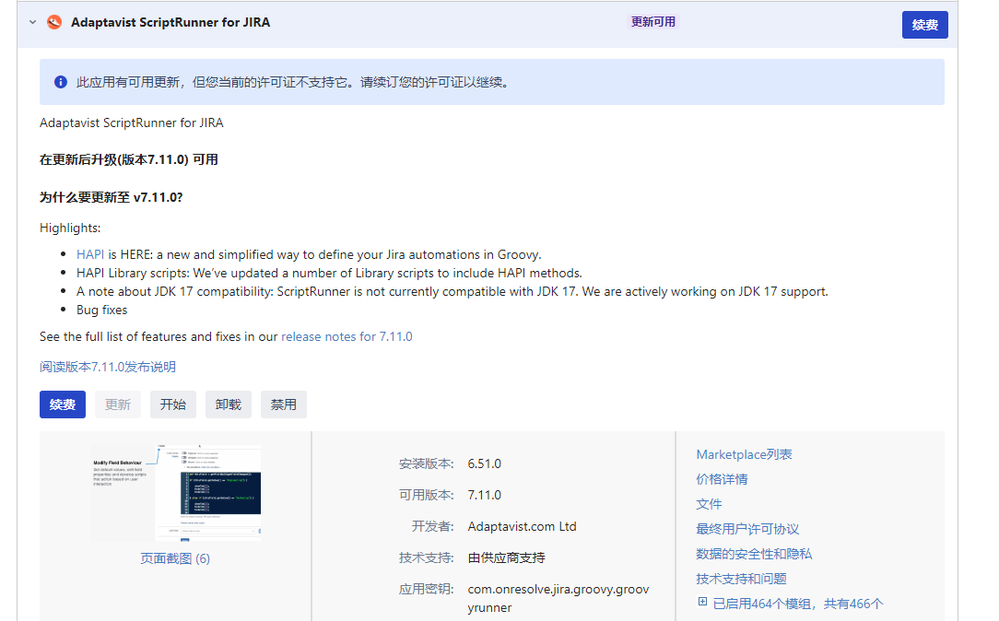
Task: Open the 页面截图 (6) link
Action: 175,559
